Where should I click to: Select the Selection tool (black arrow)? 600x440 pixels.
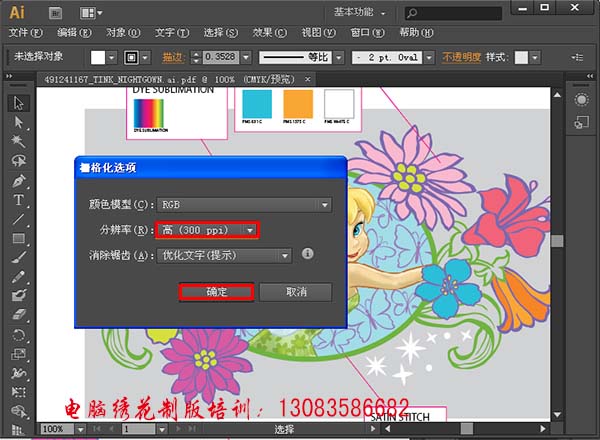[18, 103]
